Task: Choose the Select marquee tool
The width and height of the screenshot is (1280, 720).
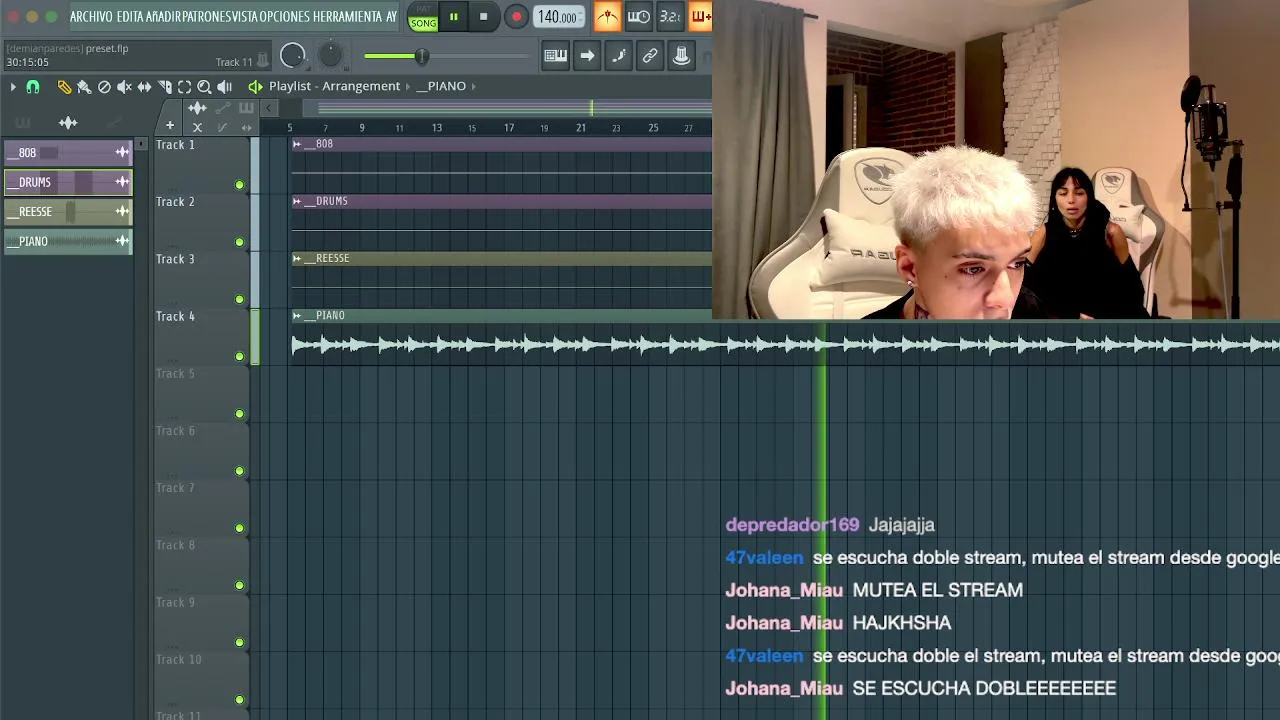Action: 184,87
